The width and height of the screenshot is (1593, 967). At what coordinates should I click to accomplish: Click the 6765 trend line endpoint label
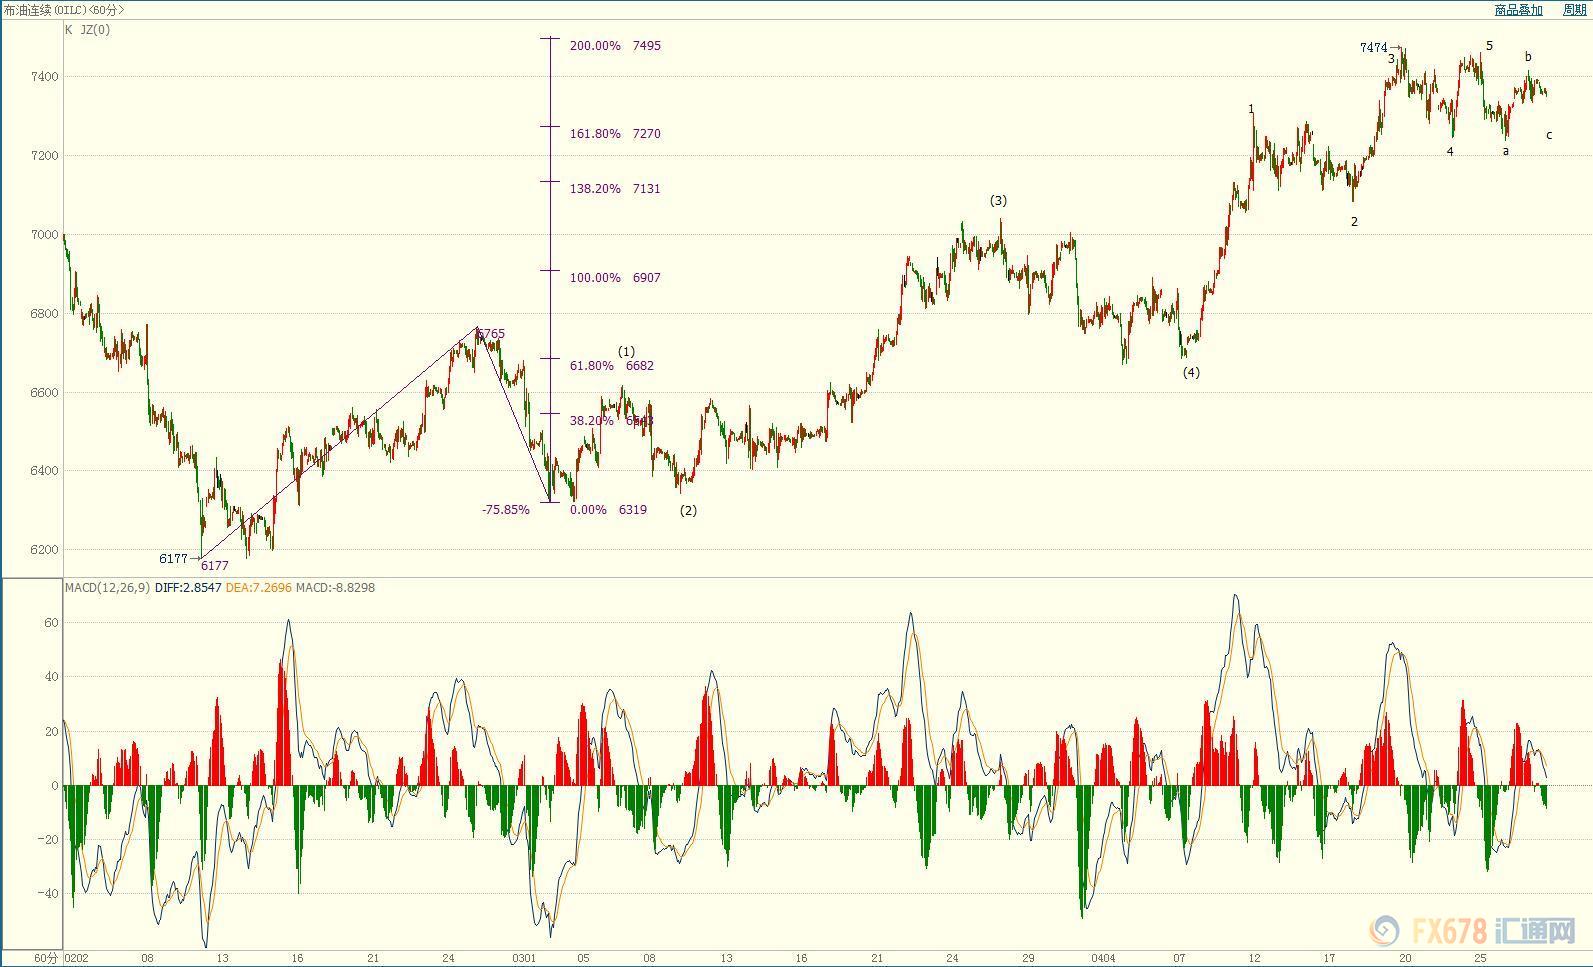(491, 334)
